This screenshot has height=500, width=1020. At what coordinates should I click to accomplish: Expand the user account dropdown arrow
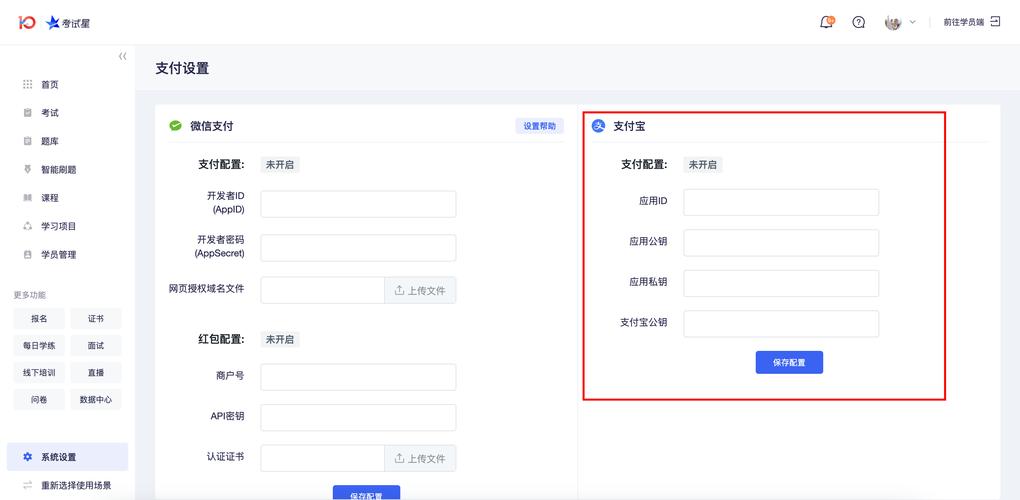pos(912,22)
